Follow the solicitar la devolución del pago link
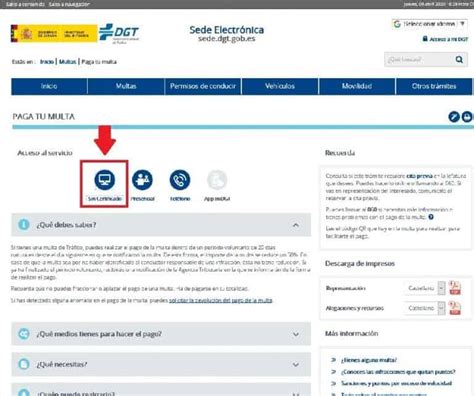Screen dimensions: 474x396 221,300
